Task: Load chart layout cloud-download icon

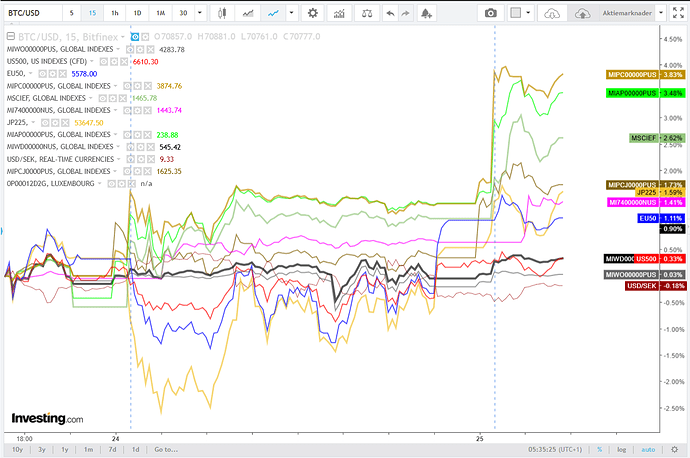Action: point(552,13)
